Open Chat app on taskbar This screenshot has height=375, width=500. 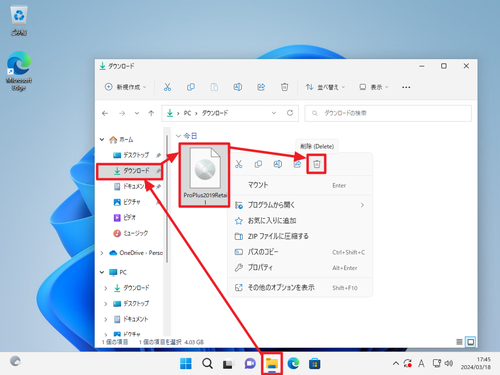point(250,364)
